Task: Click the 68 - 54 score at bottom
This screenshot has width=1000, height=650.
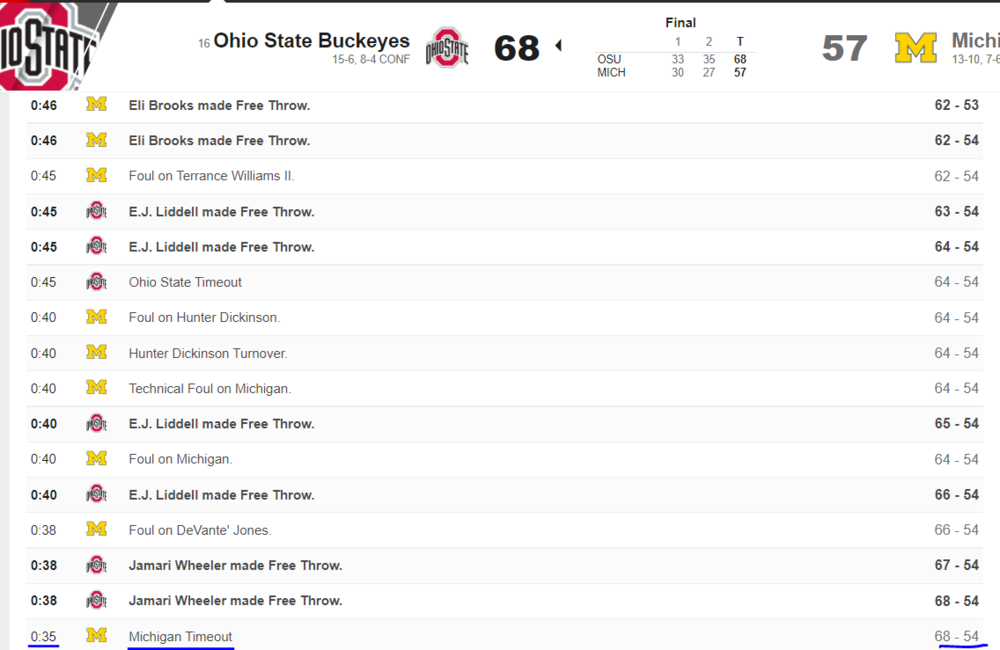Action: coord(956,636)
